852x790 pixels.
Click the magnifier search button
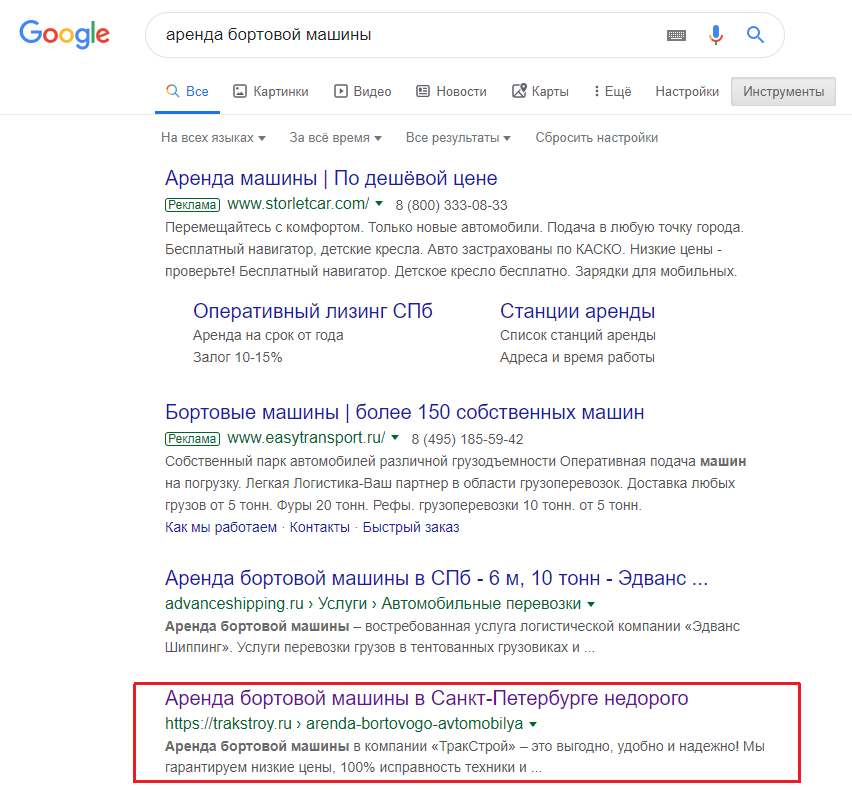pos(756,35)
